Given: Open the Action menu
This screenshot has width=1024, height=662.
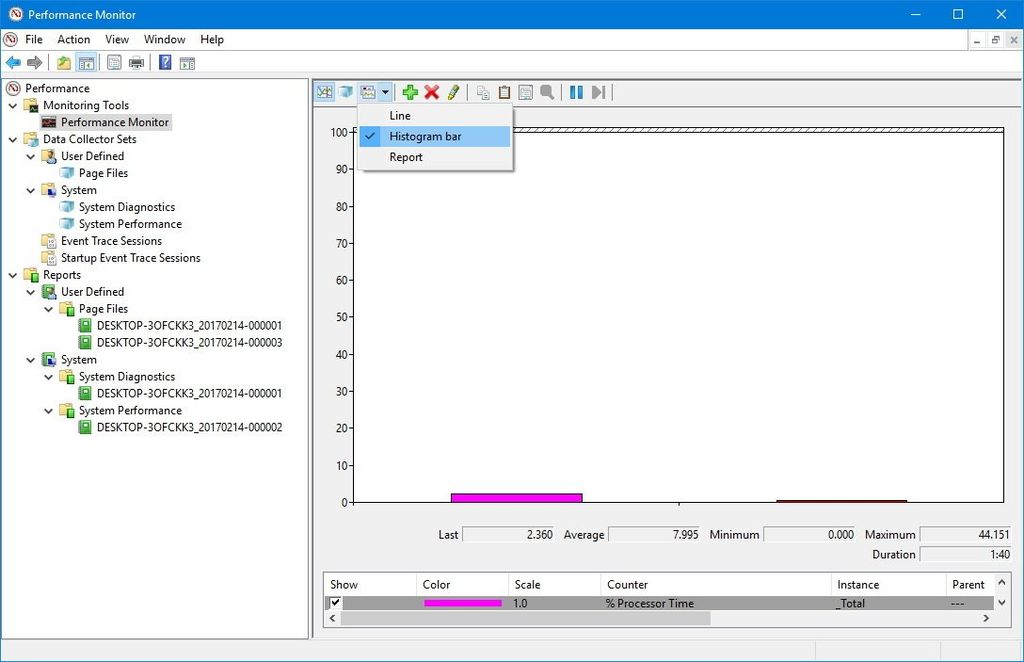Looking at the screenshot, I should click(73, 39).
